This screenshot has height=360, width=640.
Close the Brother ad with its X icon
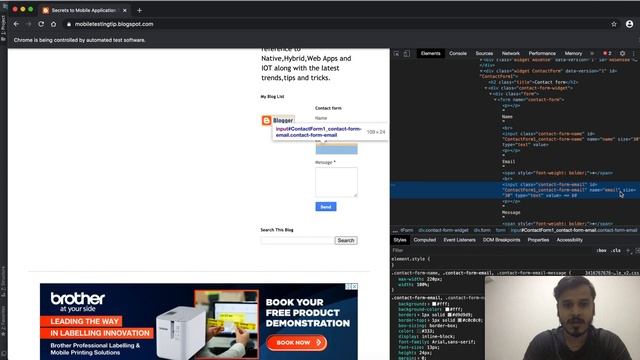[x=355, y=287]
